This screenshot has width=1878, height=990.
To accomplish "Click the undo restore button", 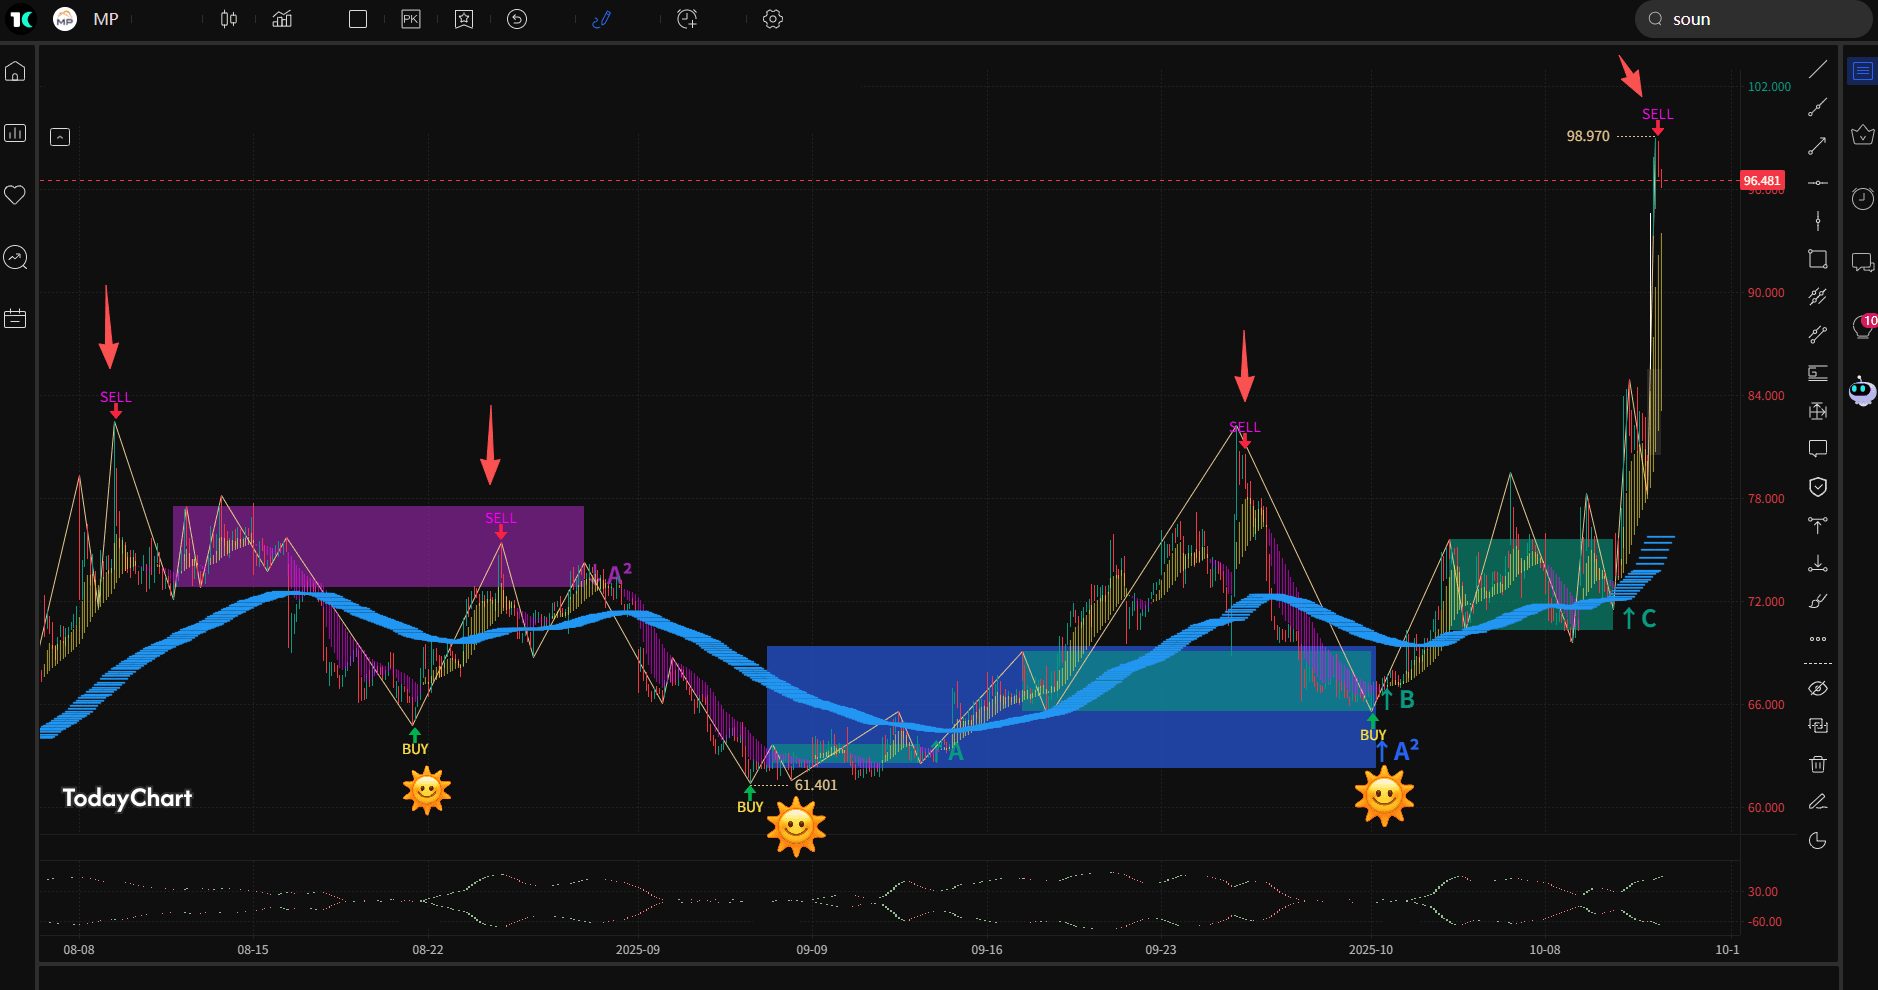I will [x=517, y=19].
